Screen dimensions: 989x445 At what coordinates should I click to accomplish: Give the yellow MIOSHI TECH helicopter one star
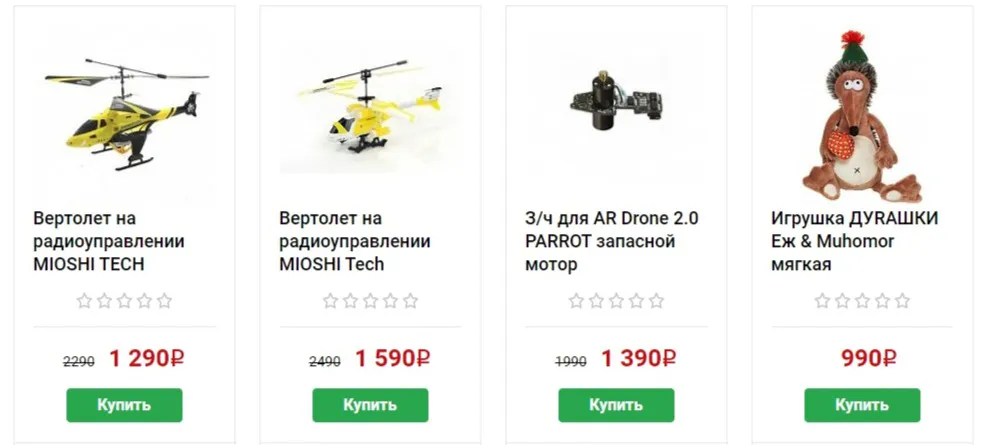pos(84,301)
